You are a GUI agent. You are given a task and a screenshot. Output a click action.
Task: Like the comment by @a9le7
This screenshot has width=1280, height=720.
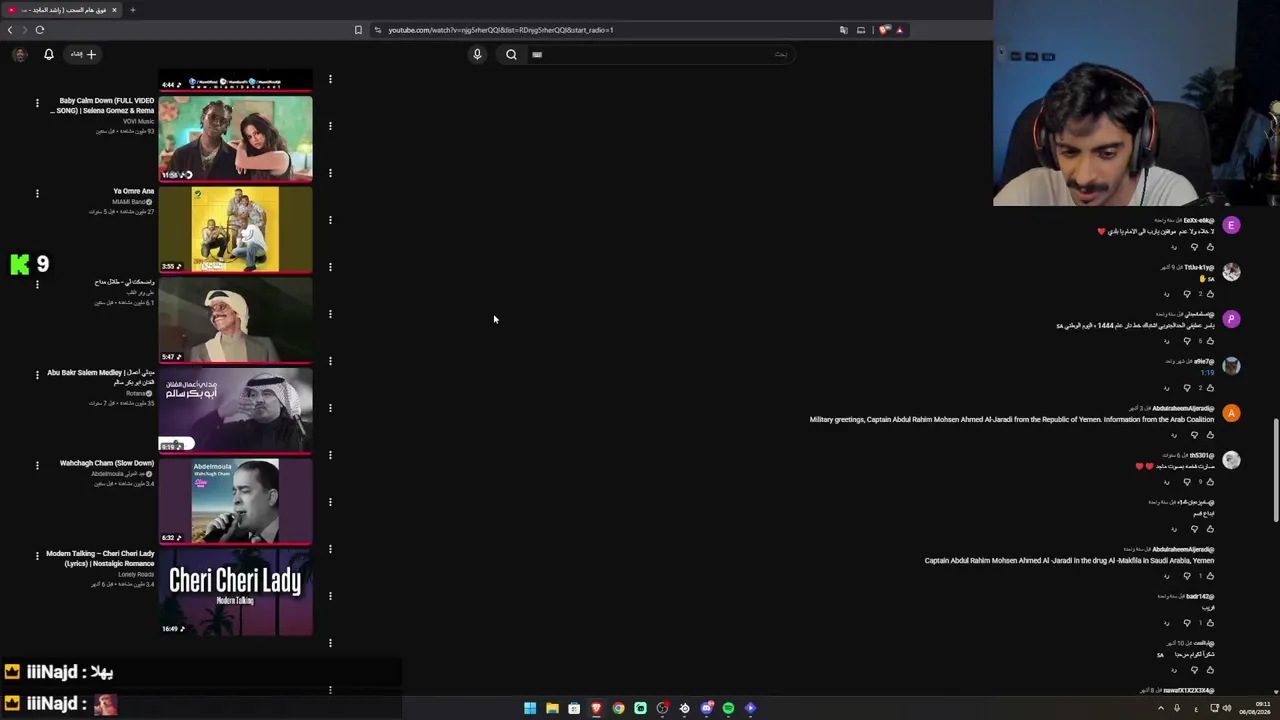click(x=1210, y=388)
